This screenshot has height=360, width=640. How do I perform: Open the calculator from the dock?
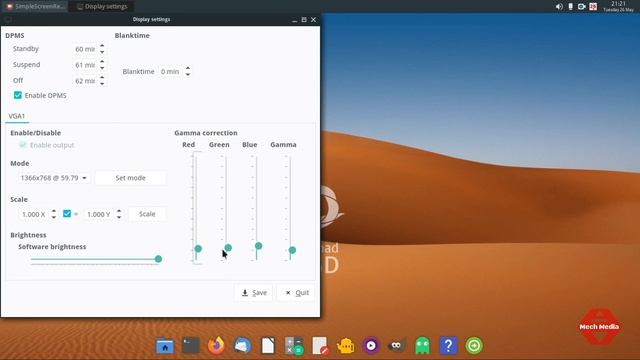[x=294, y=346]
